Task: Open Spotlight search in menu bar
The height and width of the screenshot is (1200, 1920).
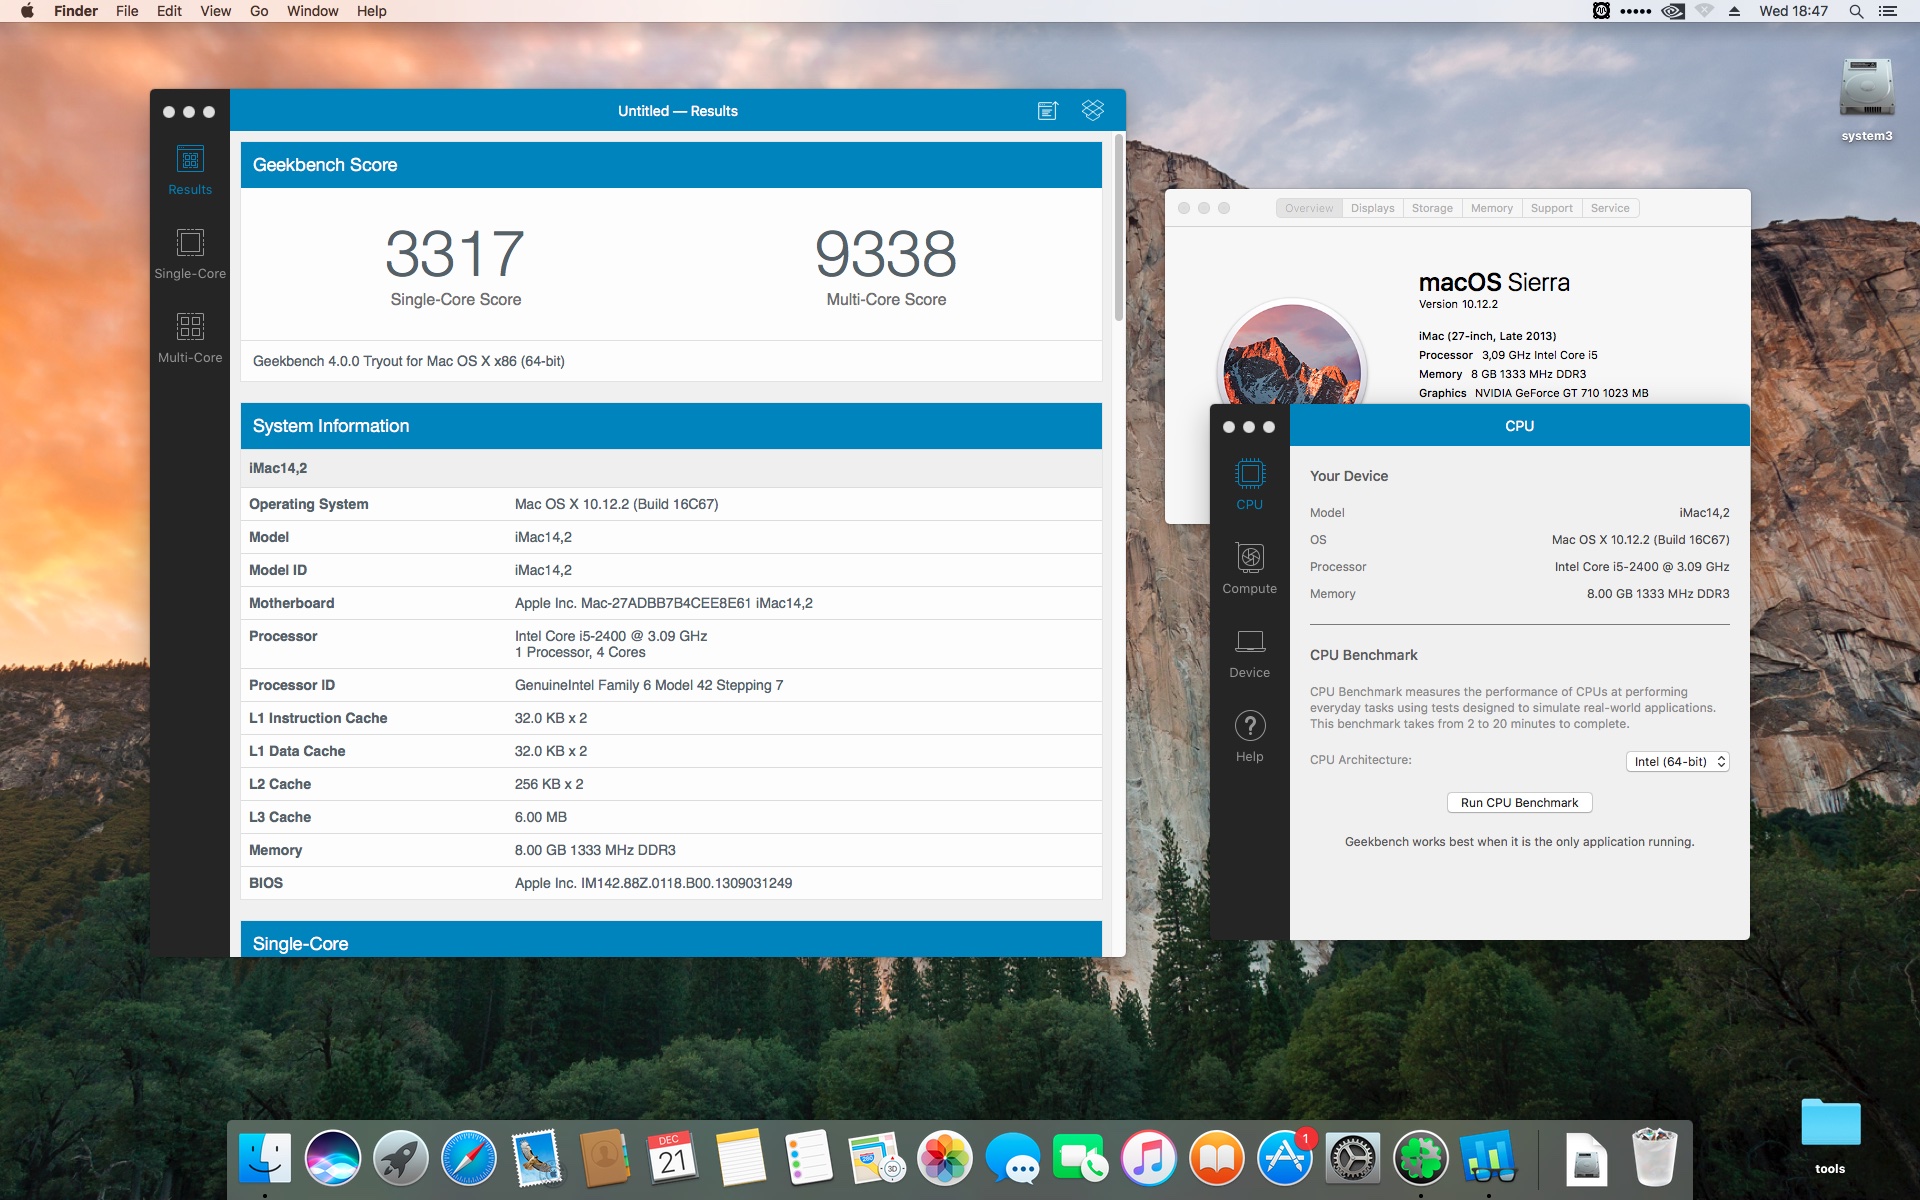Action: 1856,11
